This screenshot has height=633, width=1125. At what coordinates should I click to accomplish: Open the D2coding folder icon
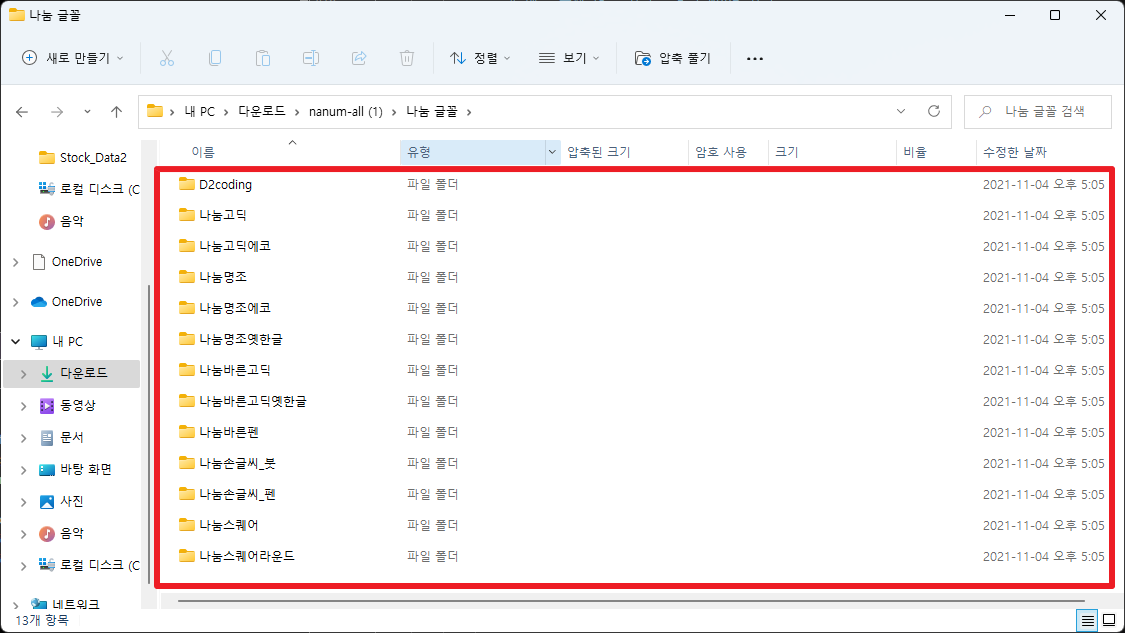pyautogui.click(x=187, y=184)
